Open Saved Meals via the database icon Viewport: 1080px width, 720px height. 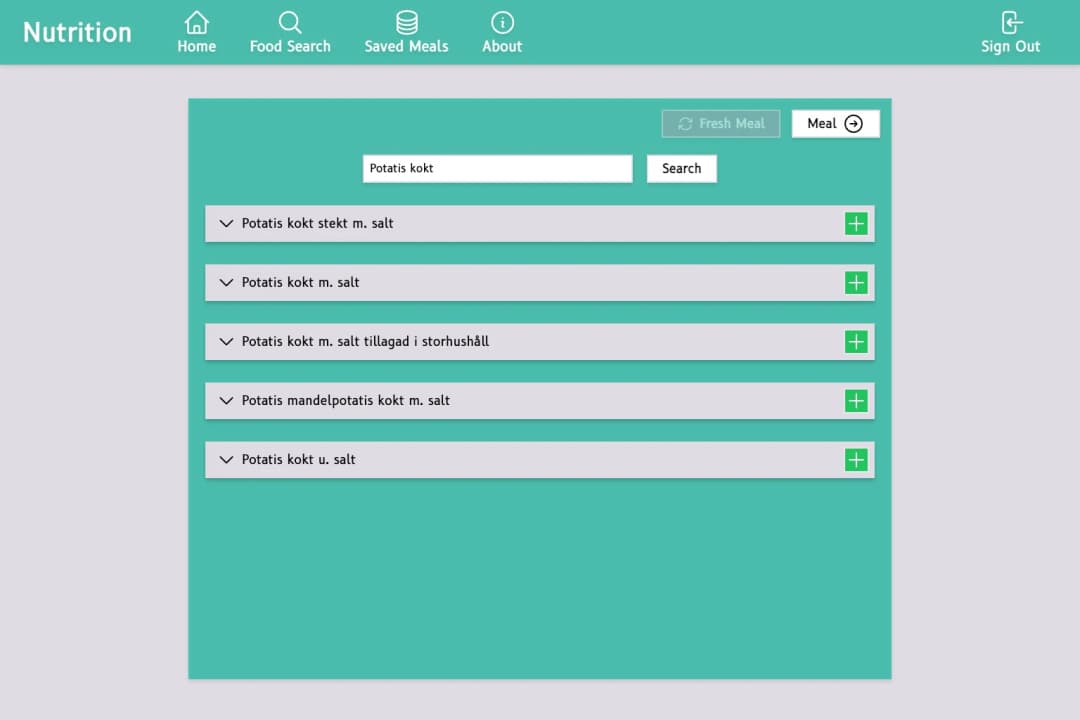[x=406, y=20]
